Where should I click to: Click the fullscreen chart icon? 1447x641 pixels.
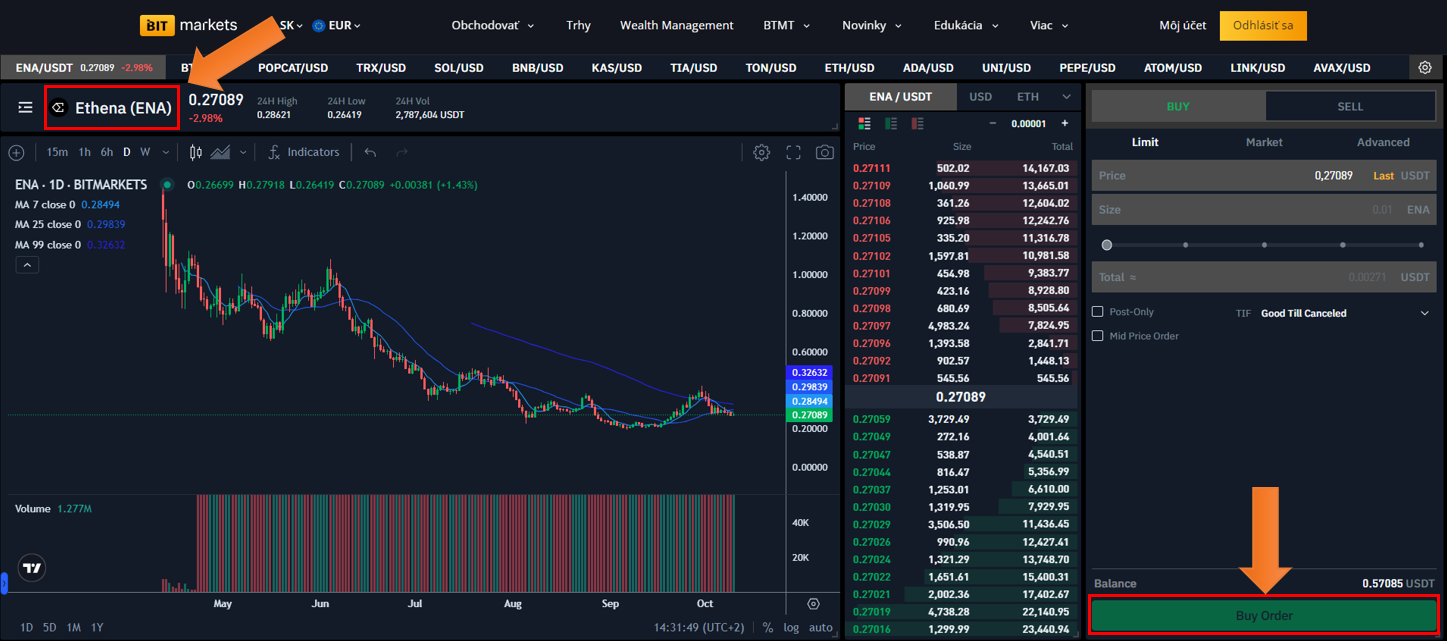tap(793, 152)
